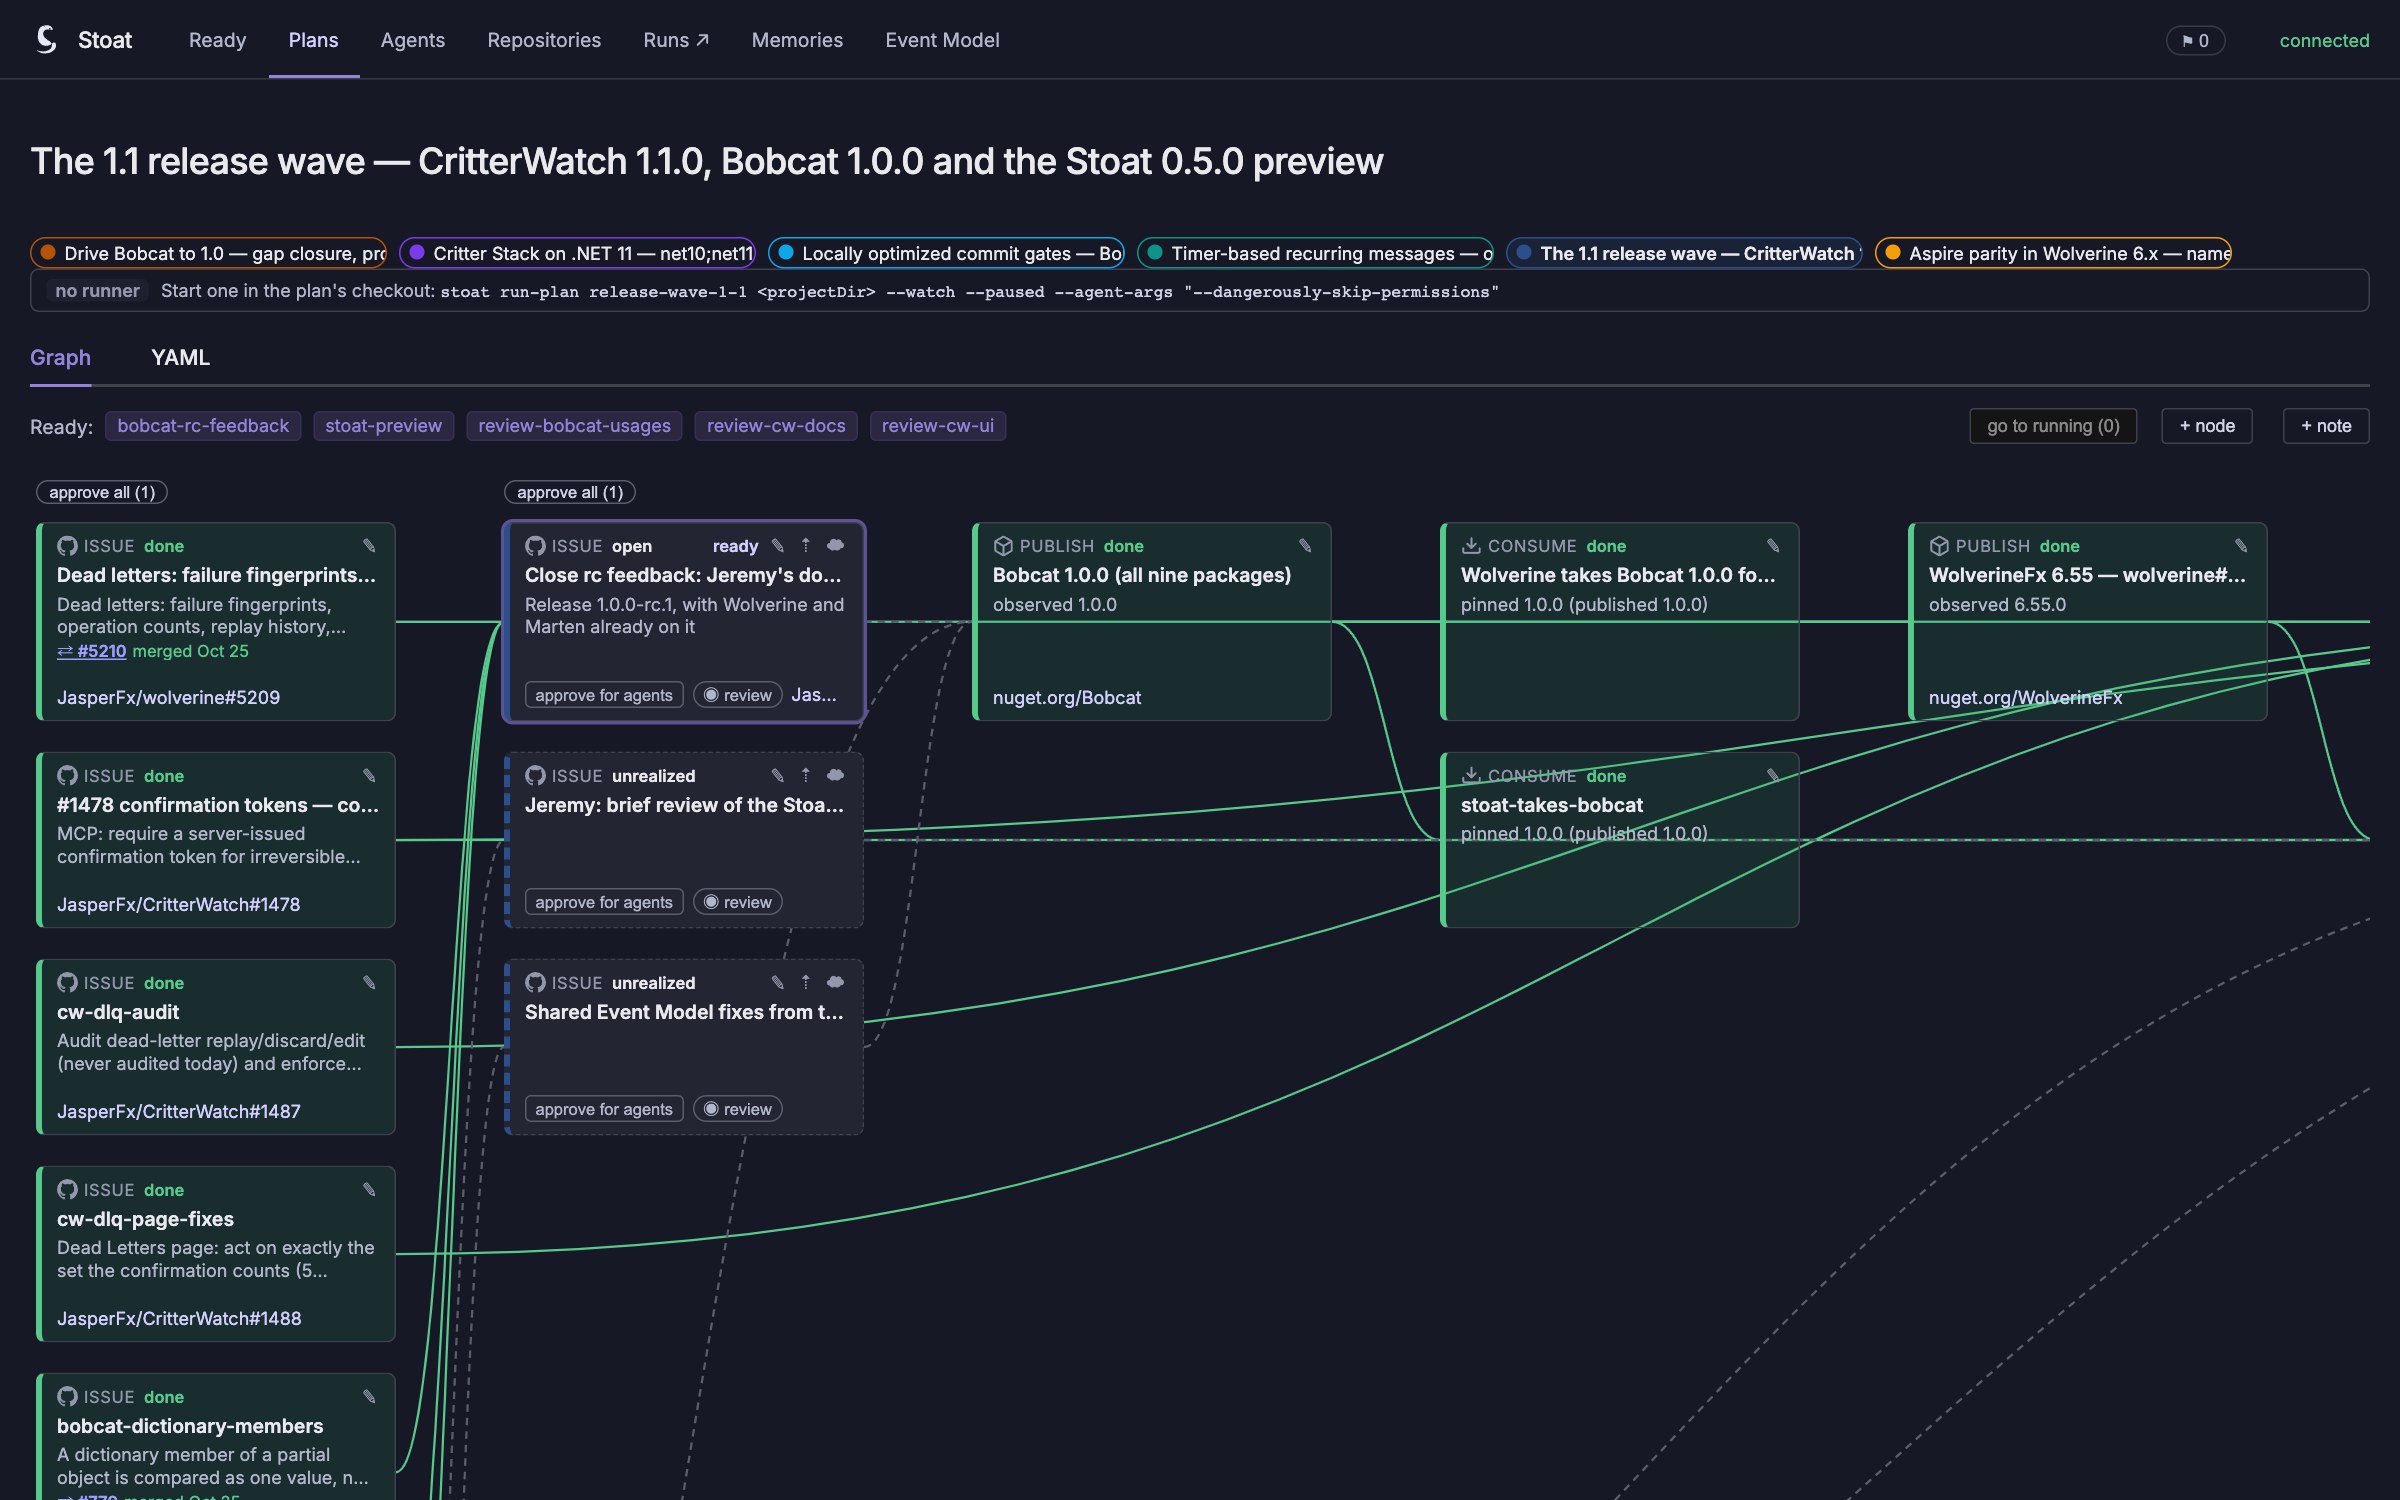Jump to ready node review-cw-docs
The image size is (2400, 1500).
tap(776, 426)
